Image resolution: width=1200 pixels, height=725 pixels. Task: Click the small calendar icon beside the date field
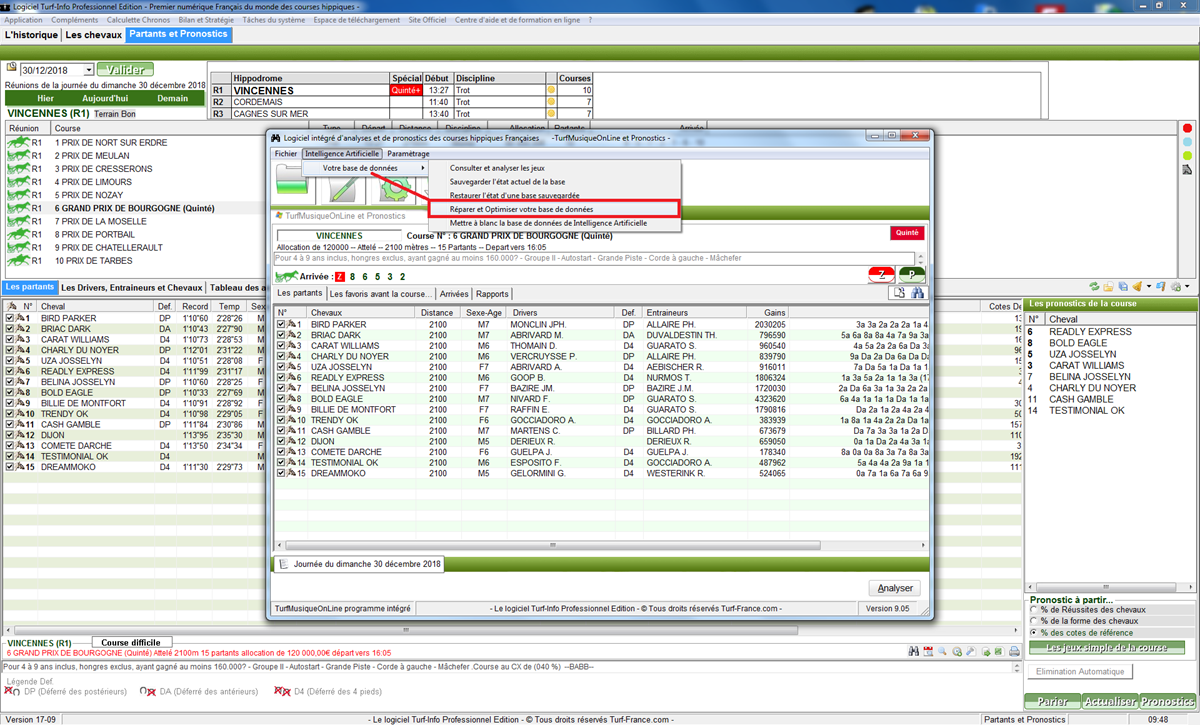(12, 68)
